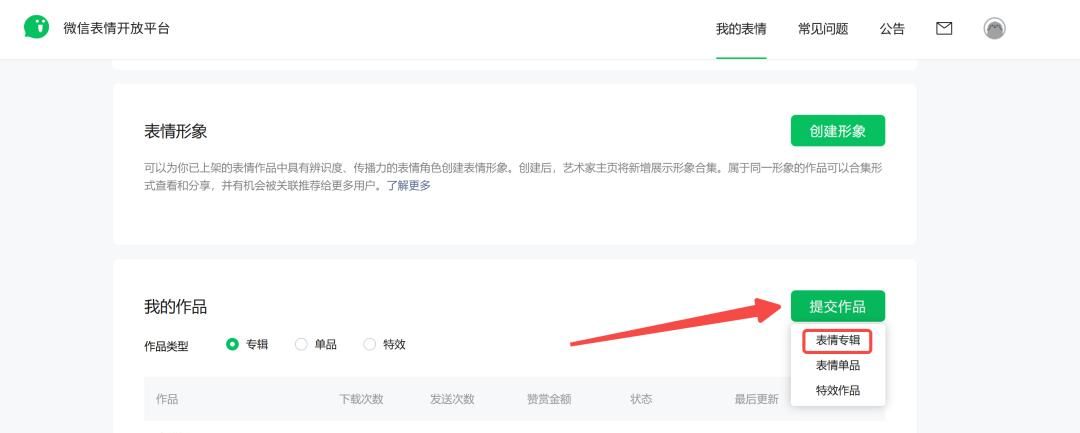Select the 特效 radio button
Screen dimensions: 1080x433
[370, 344]
